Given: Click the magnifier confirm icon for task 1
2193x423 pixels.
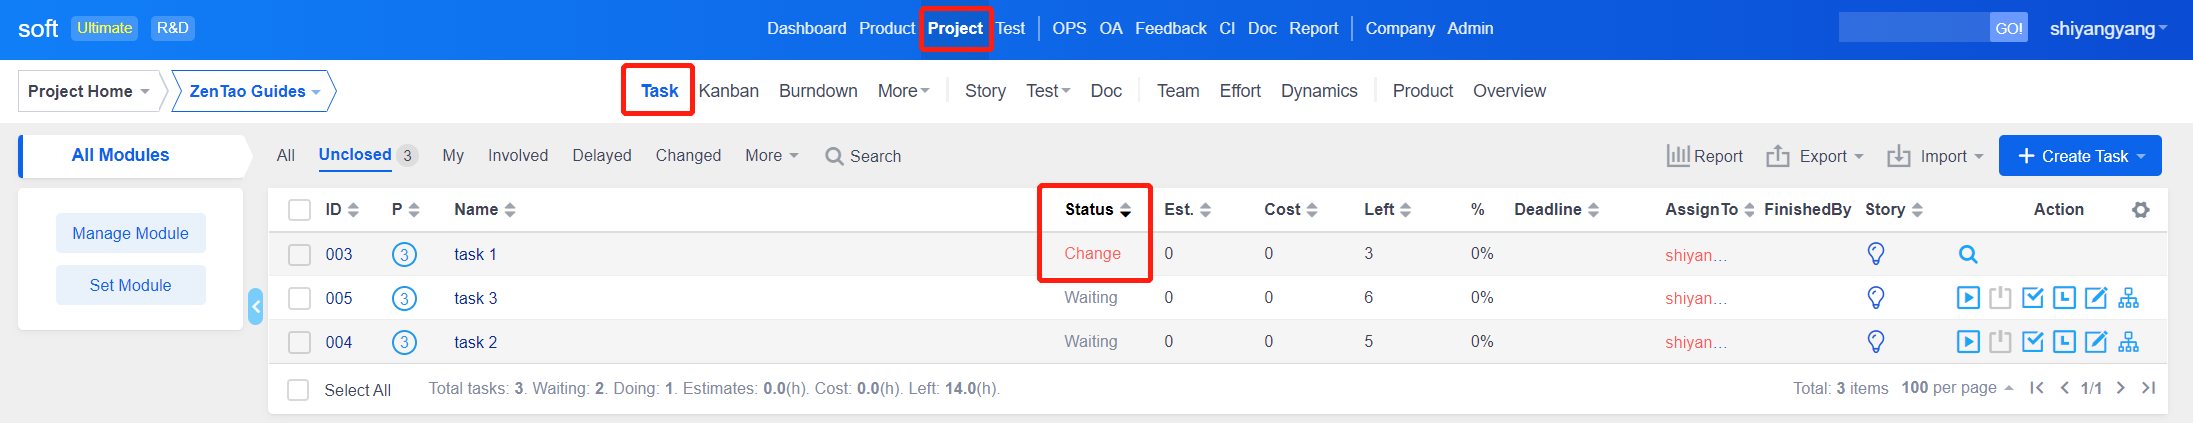Looking at the screenshot, I should point(1967,254).
